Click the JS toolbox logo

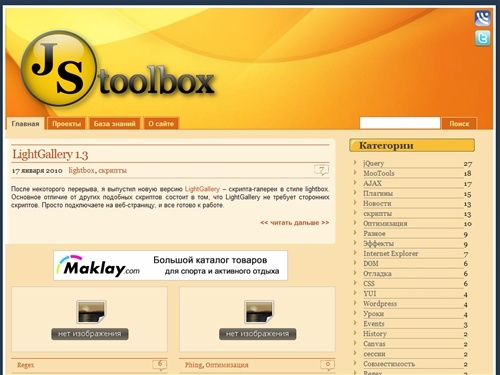[x=118, y=69]
